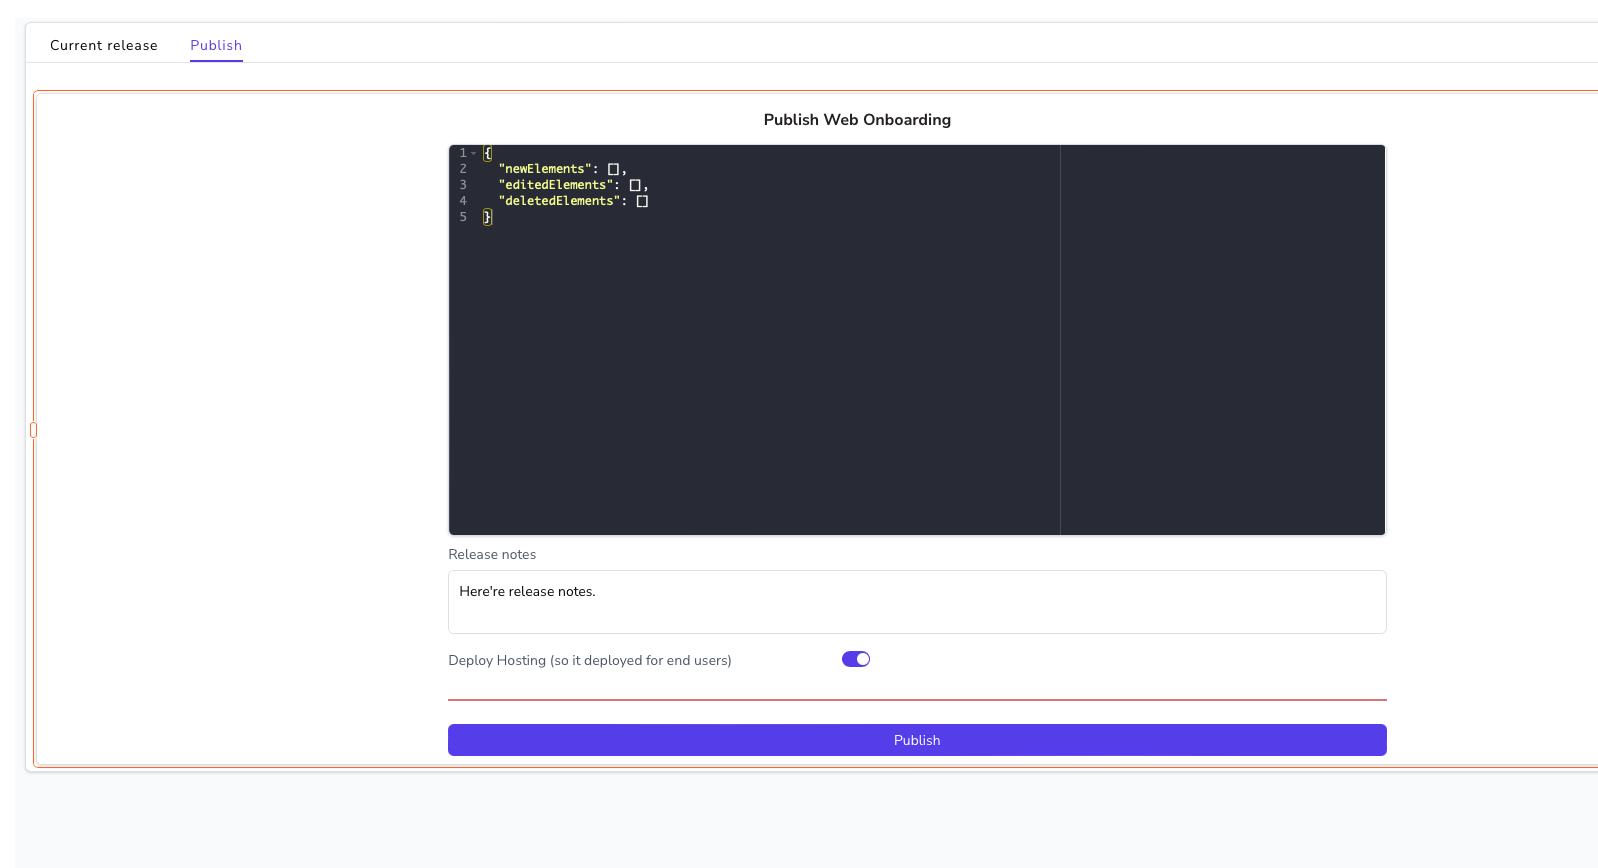Click the Deploy Hosting label text
1598x868 pixels.
[590, 660]
